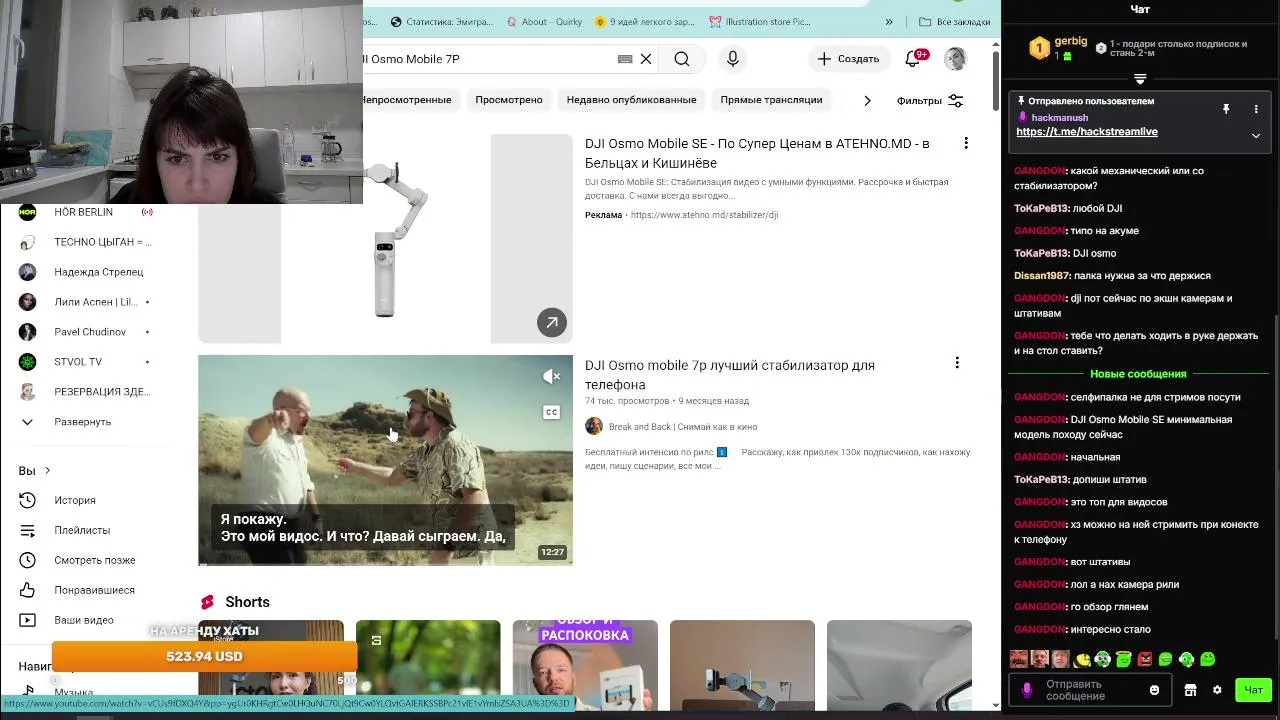
Task: Open the 9 идей легкого зар... bookmark
Action: [x=645, y=22]
